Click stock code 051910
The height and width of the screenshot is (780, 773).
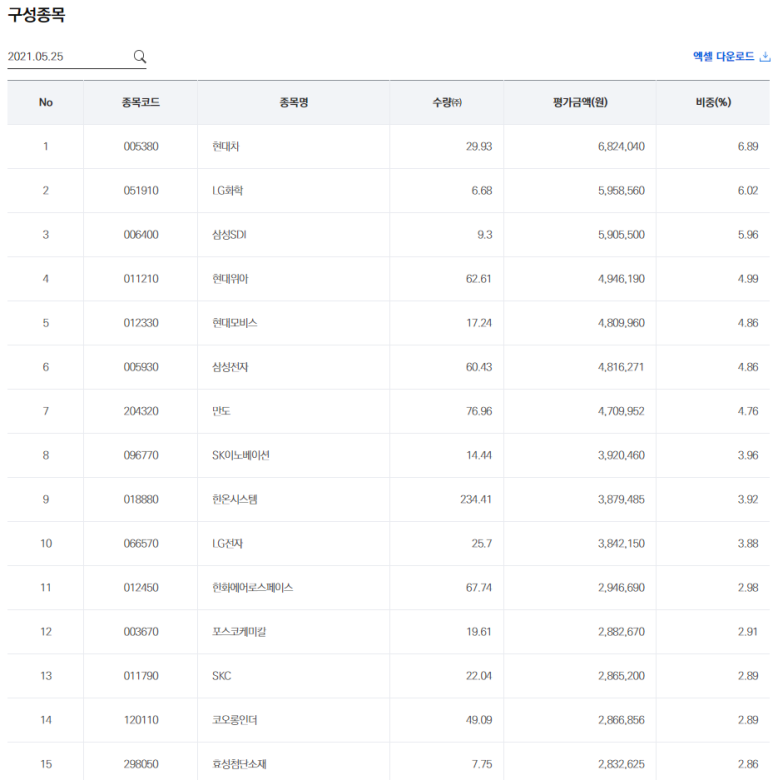tap(141, 191)
